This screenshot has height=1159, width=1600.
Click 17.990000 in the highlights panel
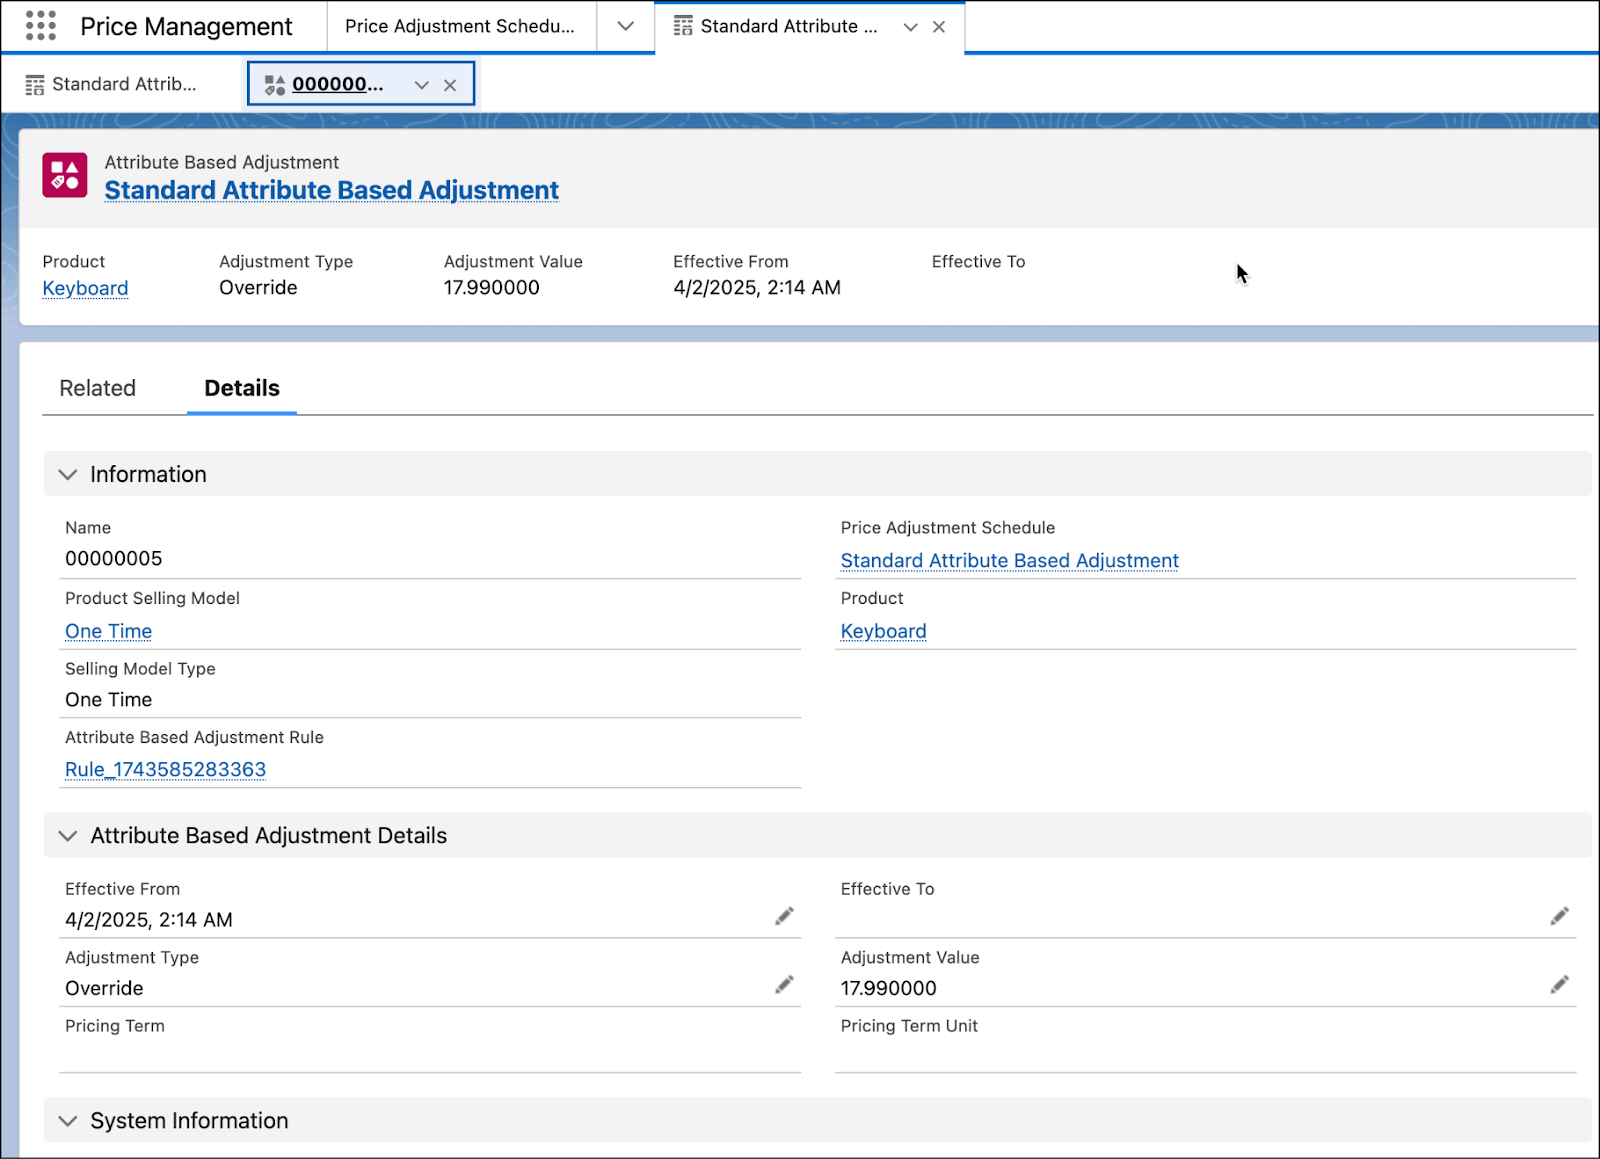492,288
